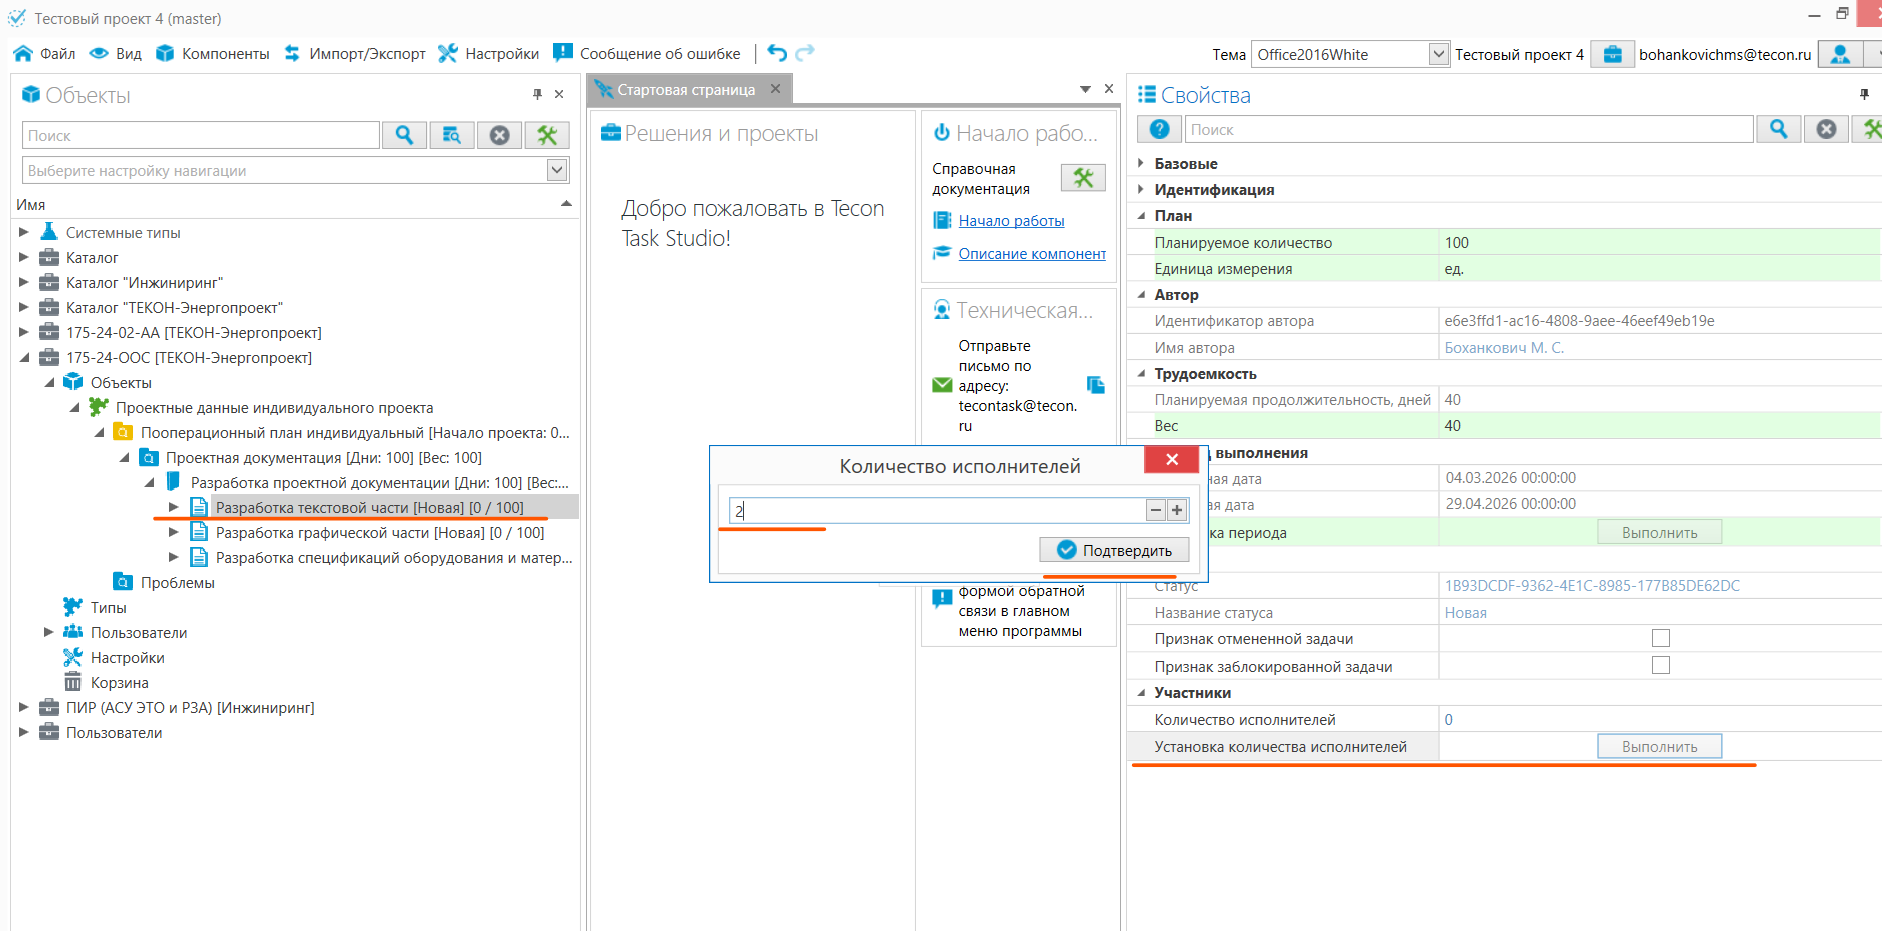Toggle the blocked task checkbox
The width and height of the screenshot is (1882, 931).
1661,665
